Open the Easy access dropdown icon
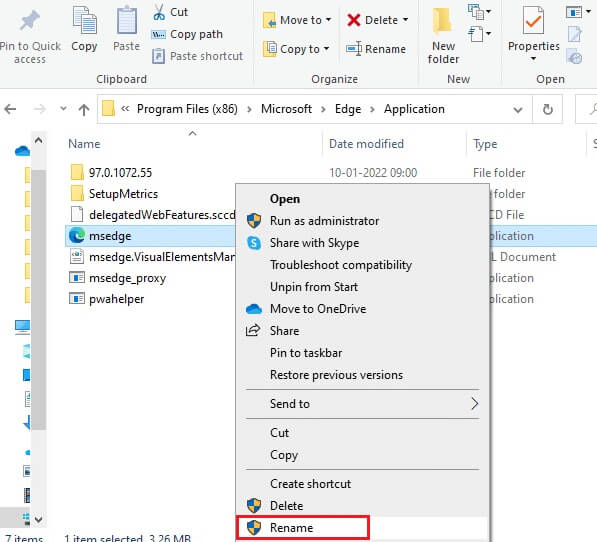597x542 pixels. coord(479,34)
